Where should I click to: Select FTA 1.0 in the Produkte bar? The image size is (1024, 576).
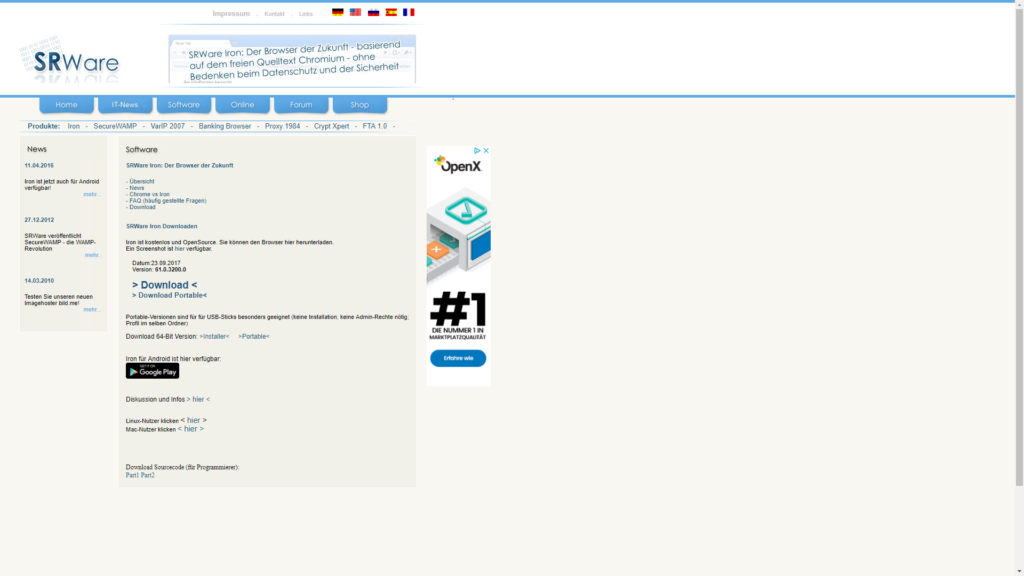click(375, 126)
